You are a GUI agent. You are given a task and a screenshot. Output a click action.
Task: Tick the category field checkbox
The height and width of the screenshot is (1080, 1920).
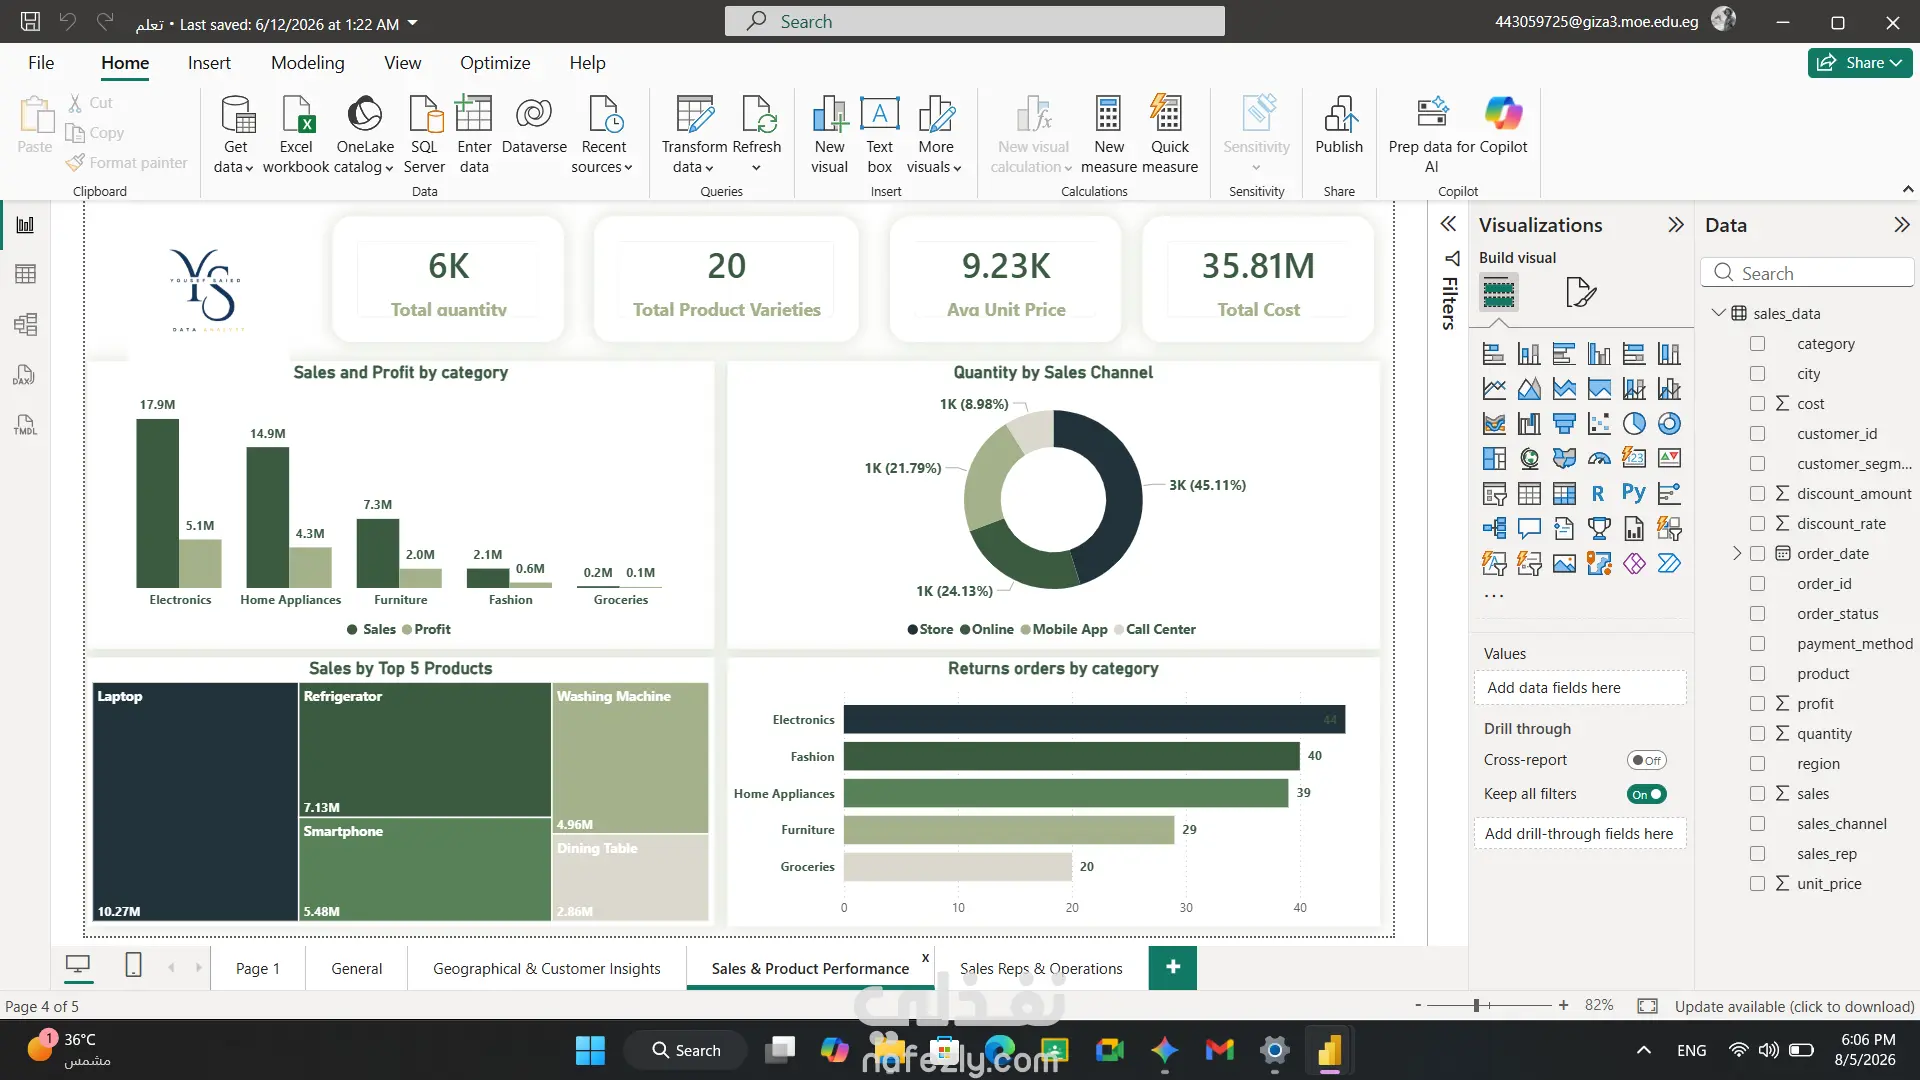tap(1757, 344)
